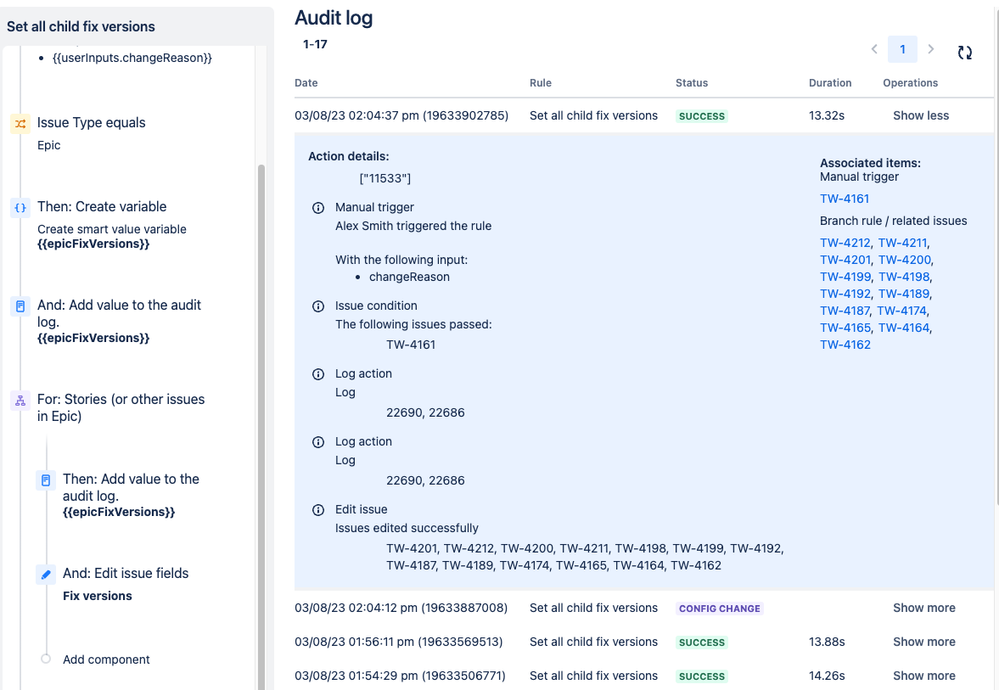Open linked issue TW-4201
Viewport: 999px width, 690px height.
845,260
